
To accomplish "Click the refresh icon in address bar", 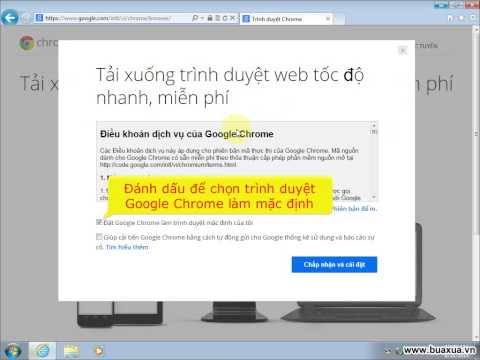I will 225,18.
